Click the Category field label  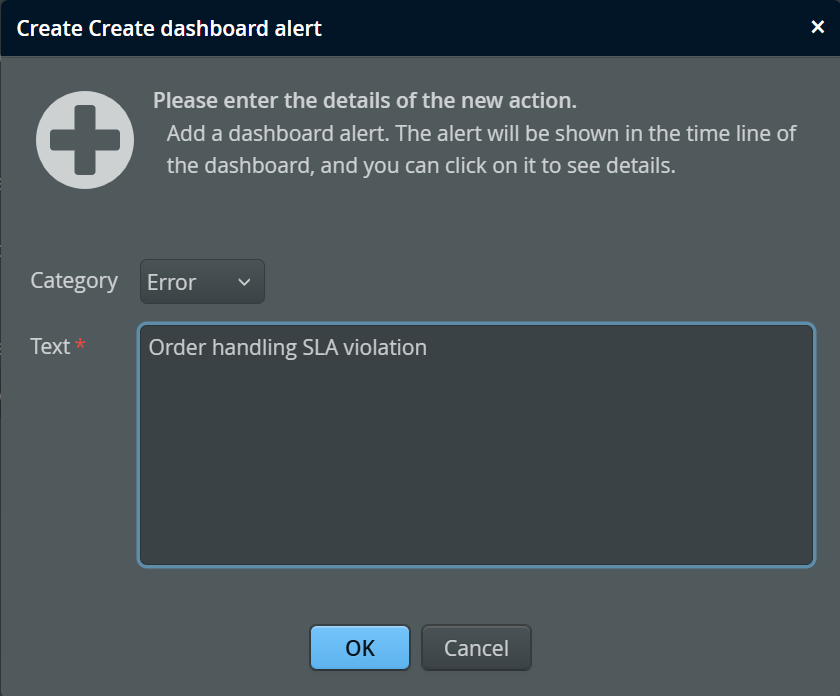pos(74,281)
